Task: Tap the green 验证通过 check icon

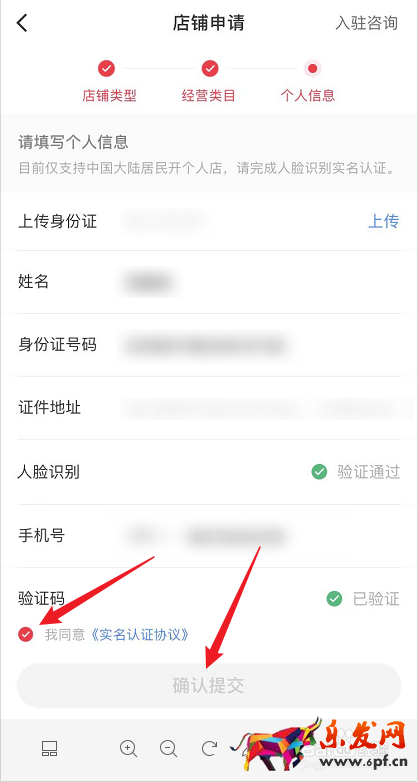Action: click(319, 471)
